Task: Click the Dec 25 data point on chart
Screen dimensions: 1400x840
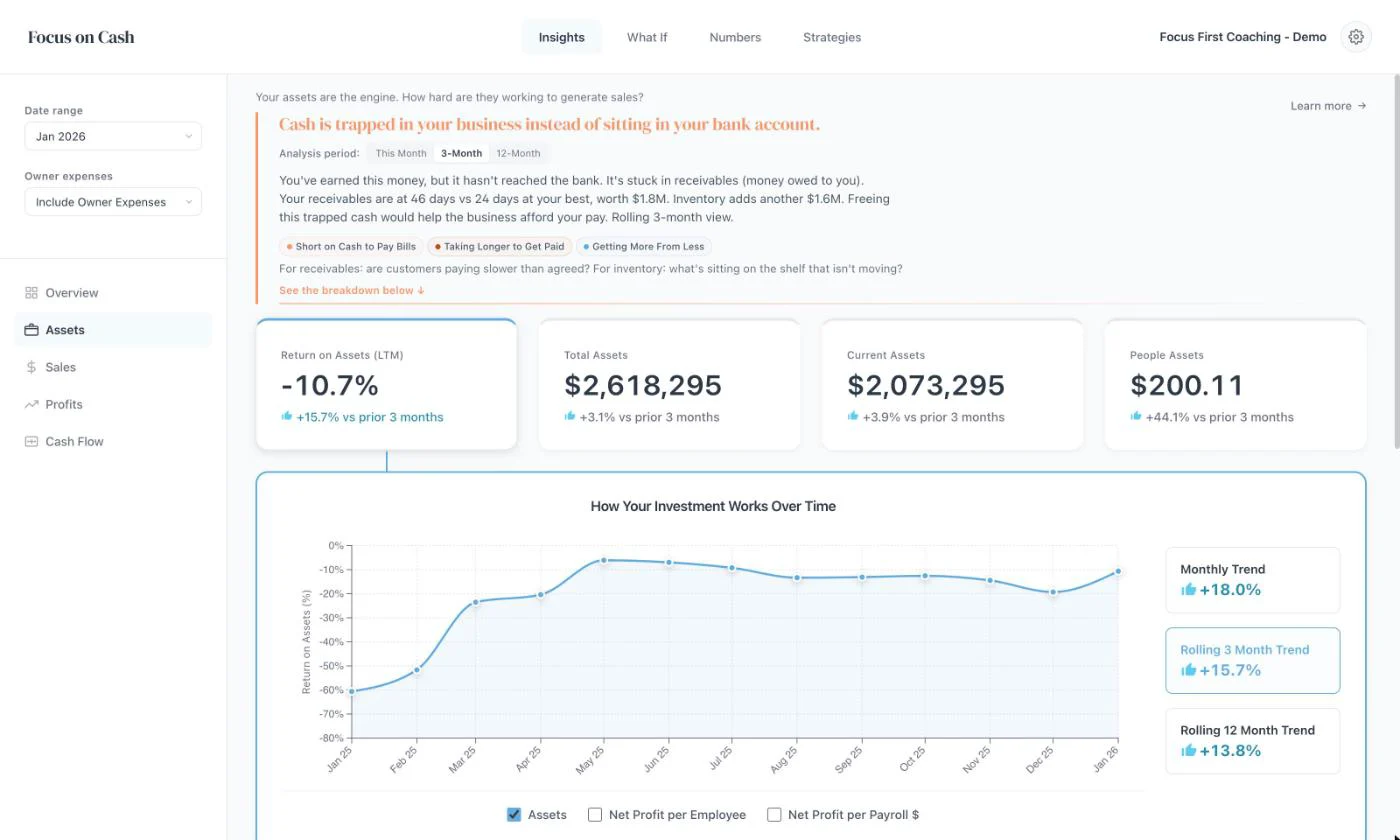Action: tap(1053, 592)
